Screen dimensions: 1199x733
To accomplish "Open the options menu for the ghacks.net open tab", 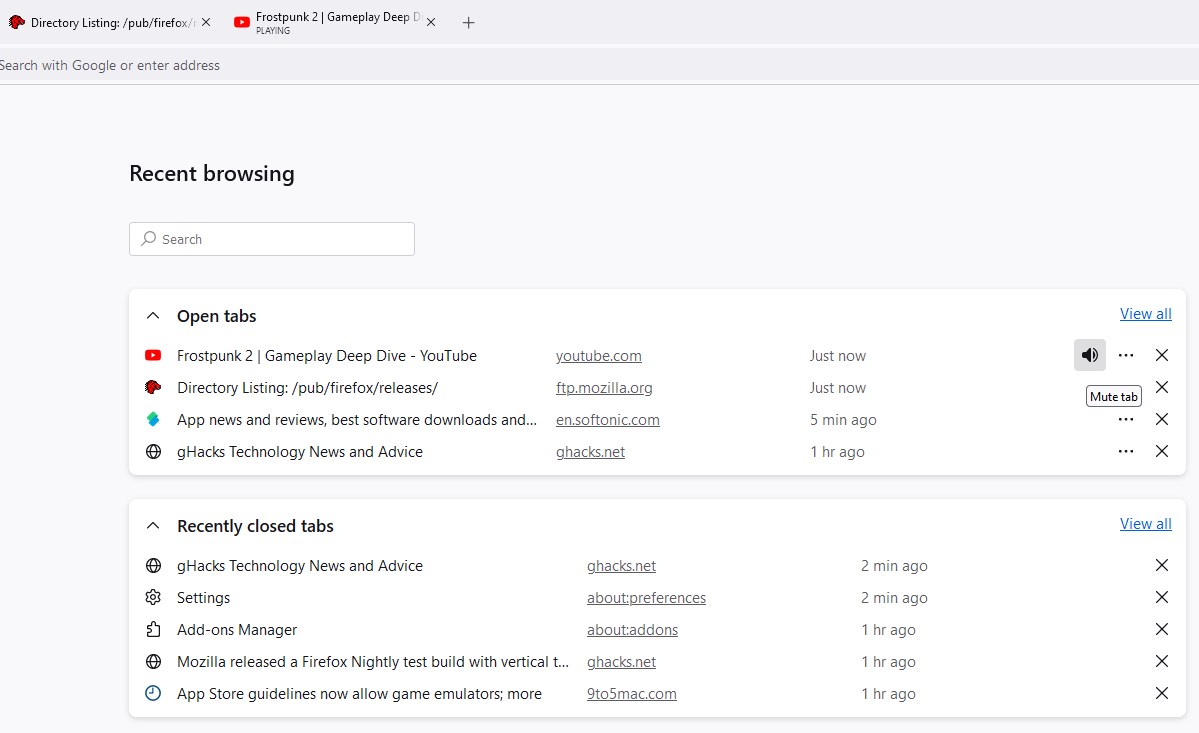I will point(1126,451).
